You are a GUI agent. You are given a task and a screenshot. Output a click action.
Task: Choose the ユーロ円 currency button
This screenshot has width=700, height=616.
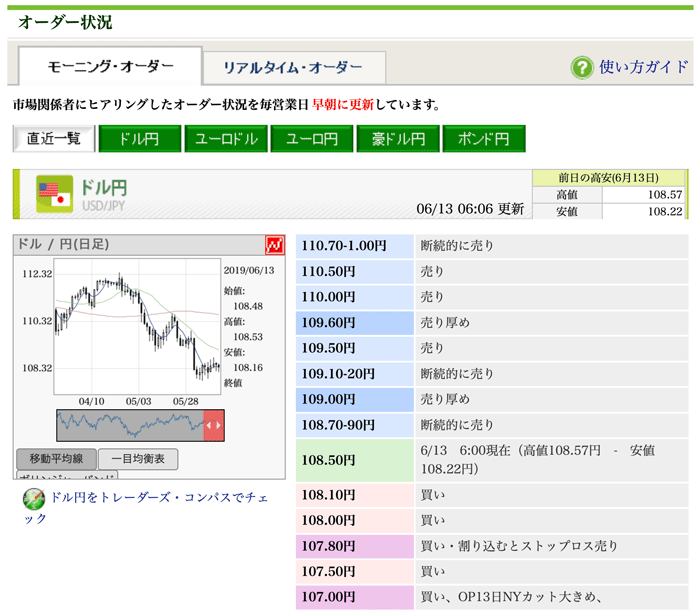pos(311,139)
